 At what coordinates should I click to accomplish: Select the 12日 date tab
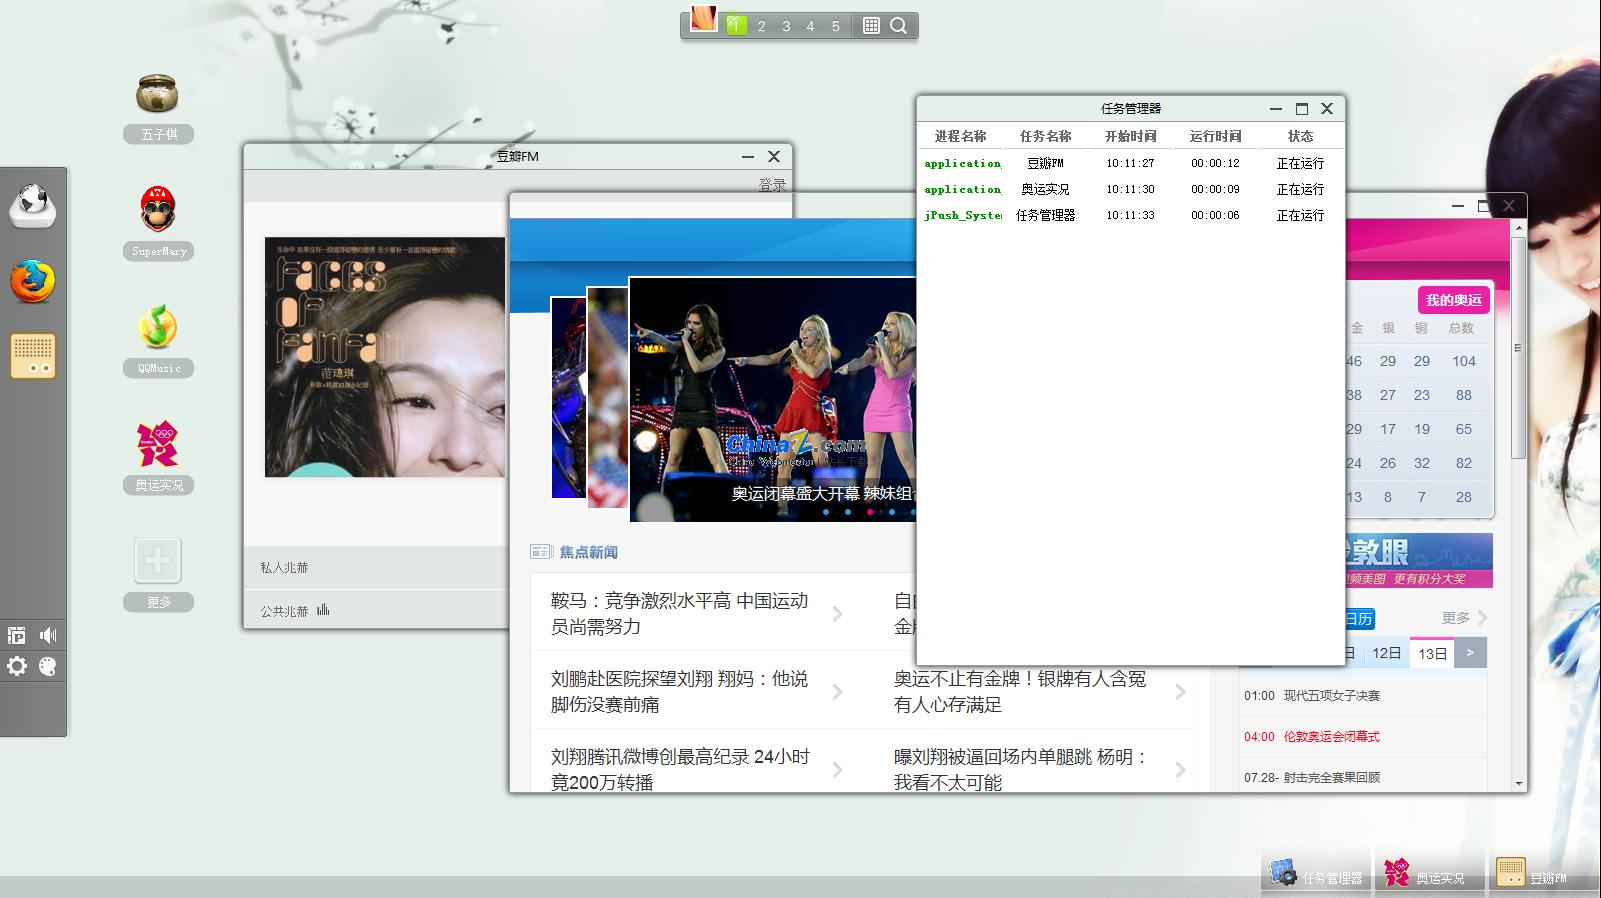tap(1386, 653)
